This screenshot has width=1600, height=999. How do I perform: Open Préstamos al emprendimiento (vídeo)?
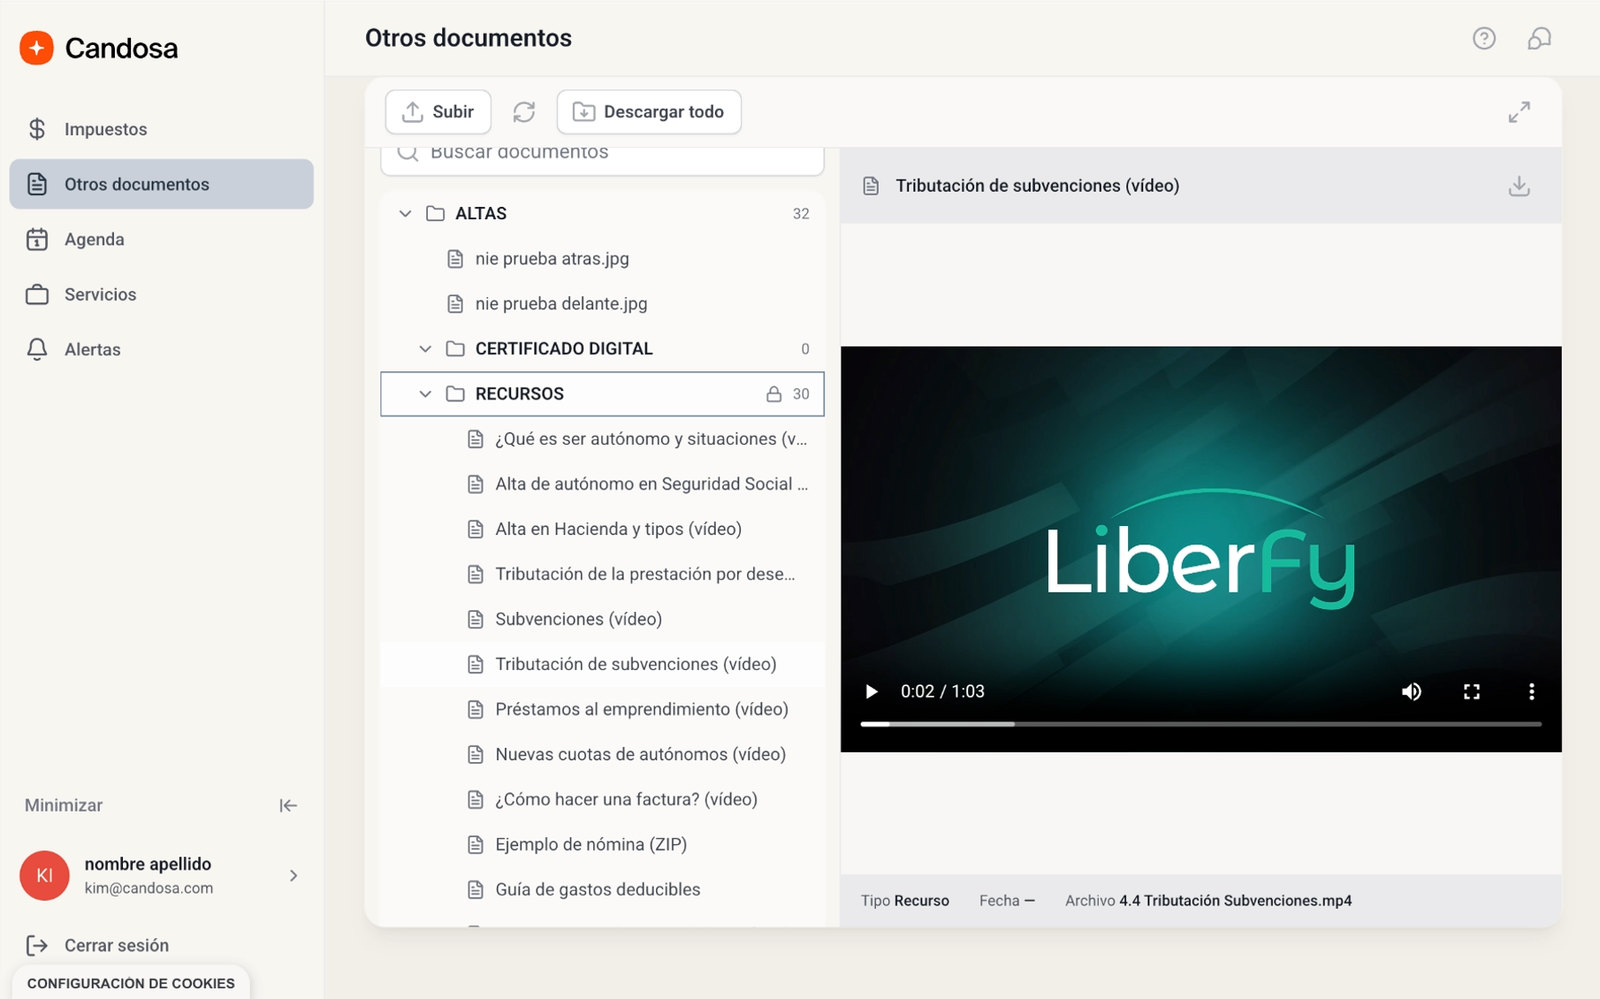[602, 708]
